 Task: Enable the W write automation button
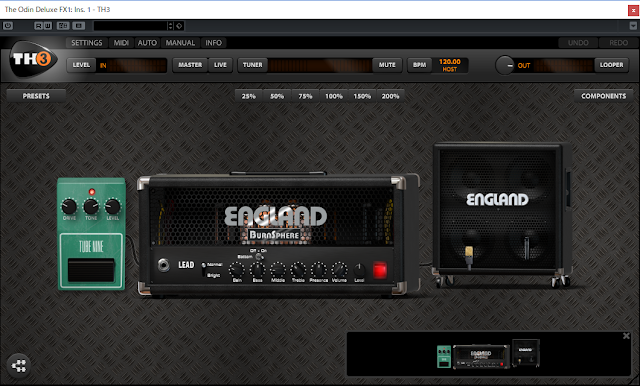tap(47, 26)
